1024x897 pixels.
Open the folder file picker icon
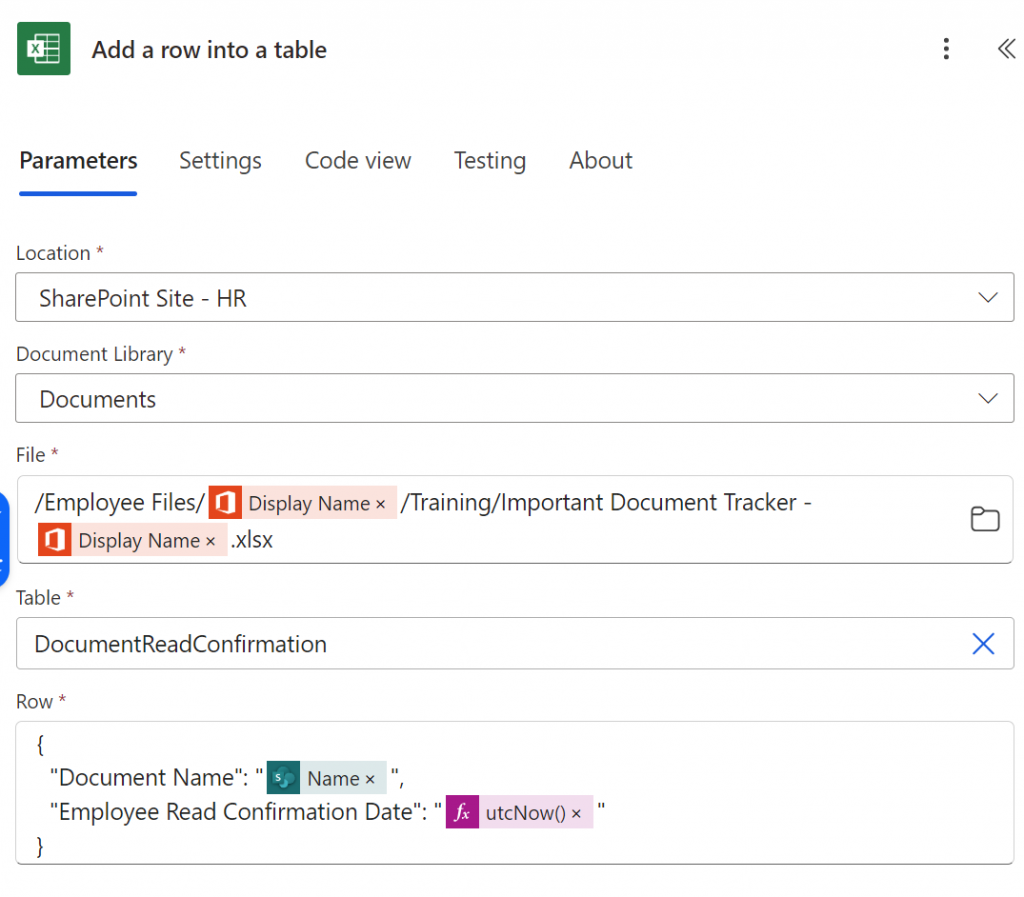(985, 519)
